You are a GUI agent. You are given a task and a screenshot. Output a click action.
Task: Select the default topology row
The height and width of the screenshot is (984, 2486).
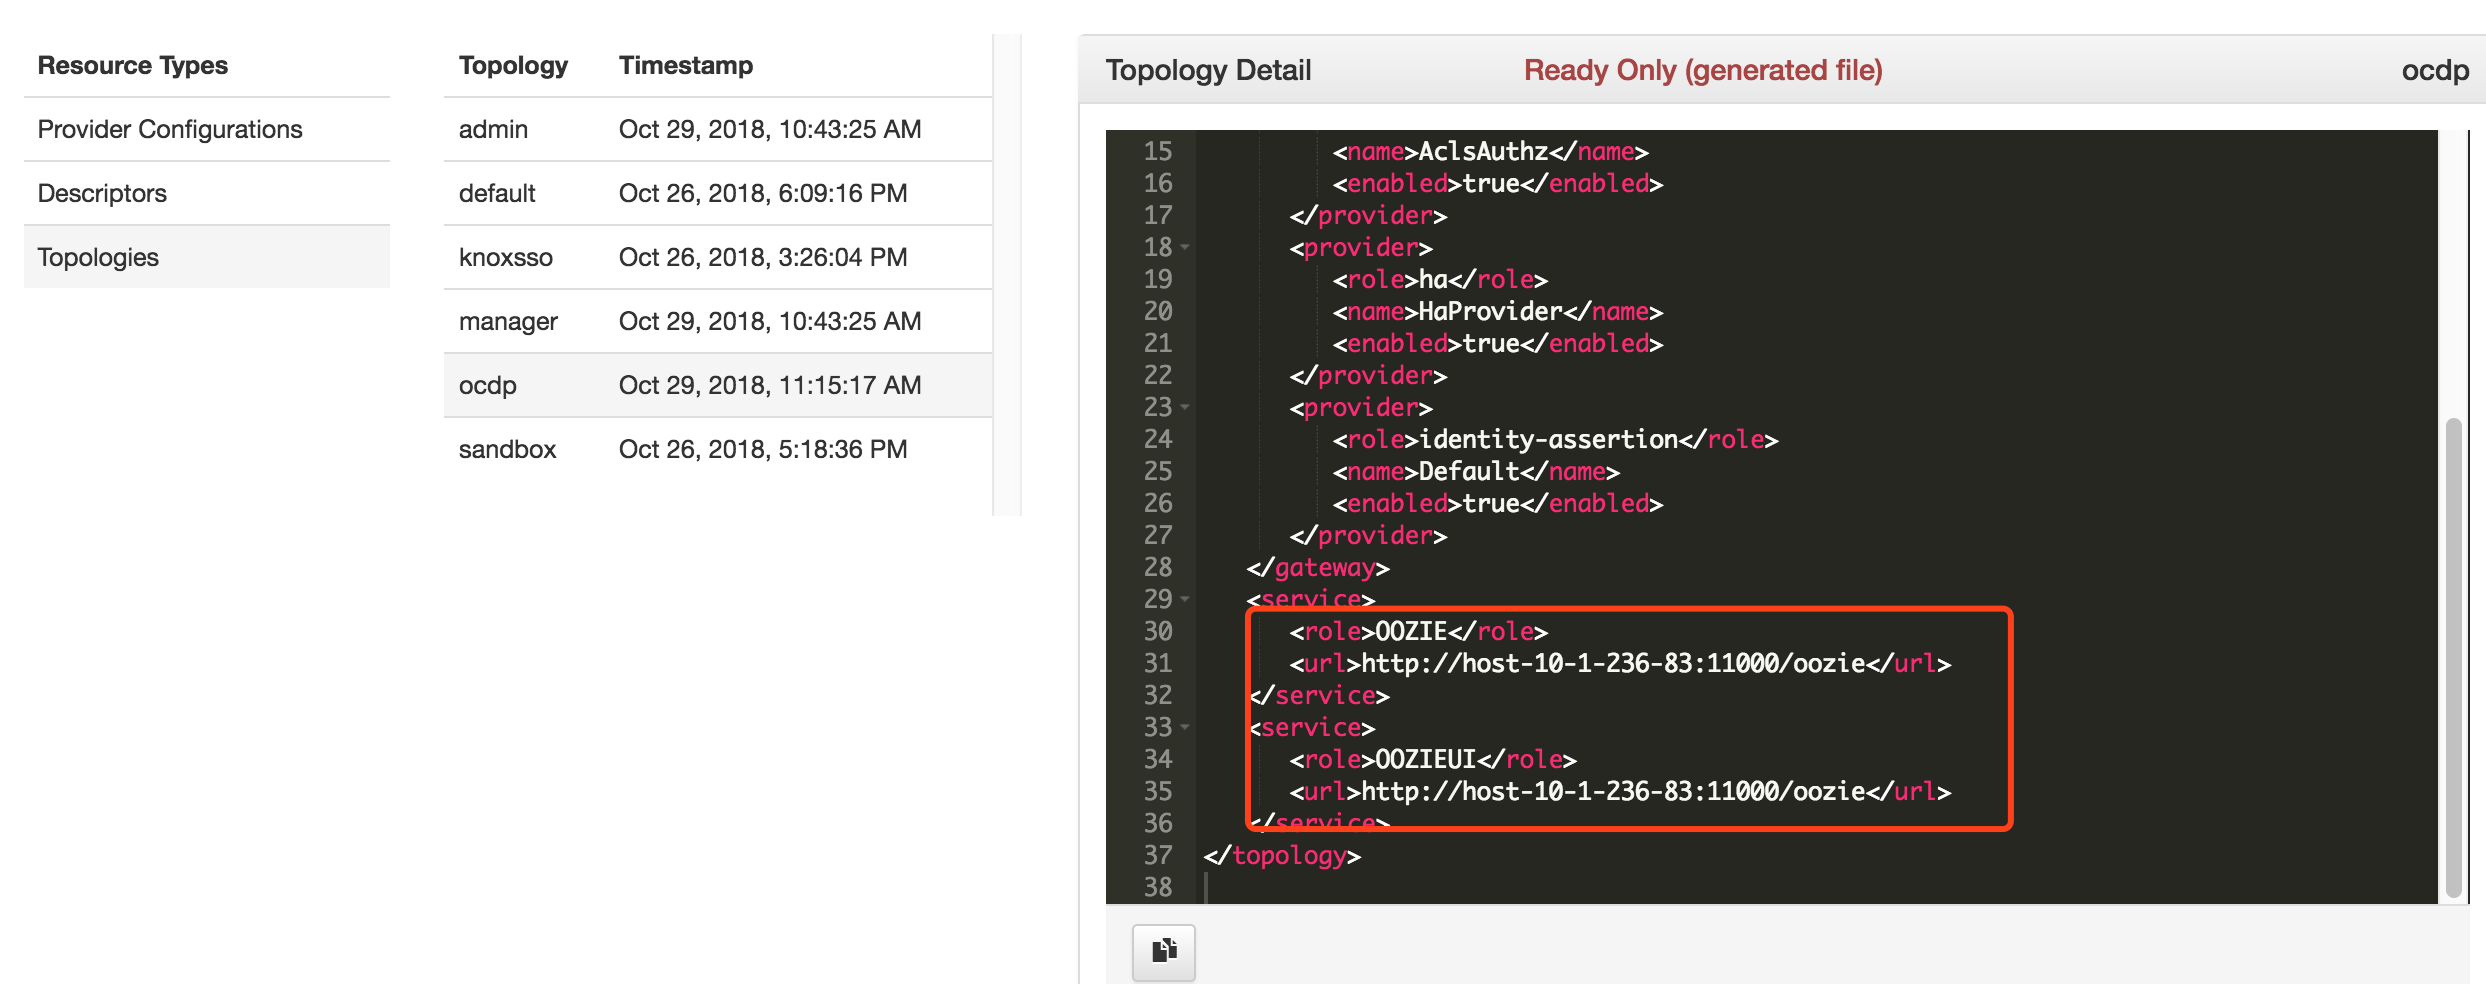coord(718,193)
